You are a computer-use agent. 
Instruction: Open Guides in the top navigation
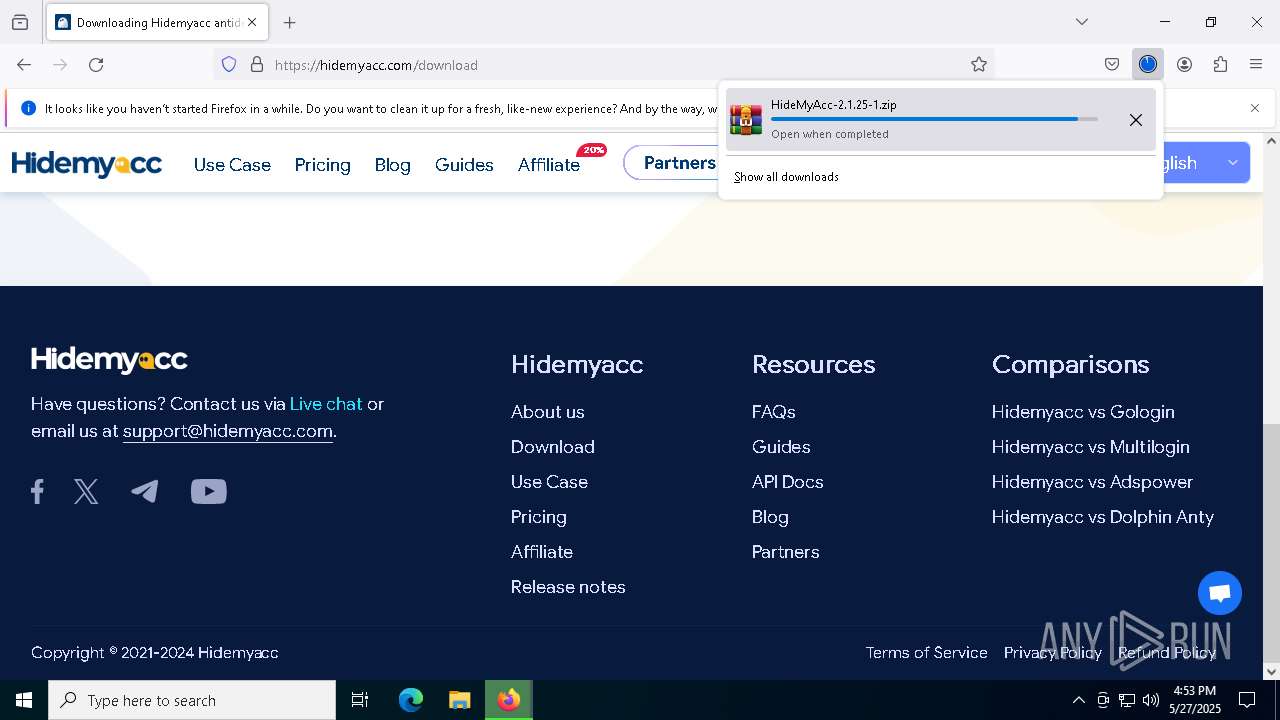[464, 165]
